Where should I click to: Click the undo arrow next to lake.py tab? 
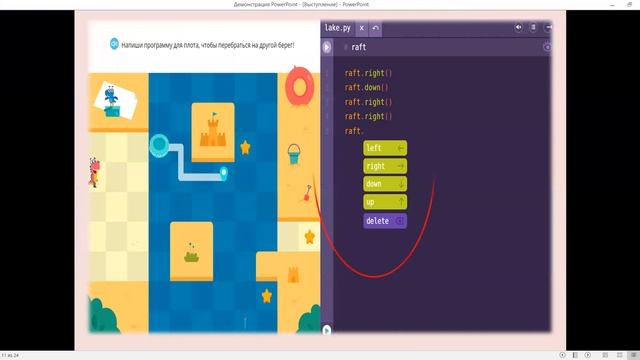coord(376,28)
